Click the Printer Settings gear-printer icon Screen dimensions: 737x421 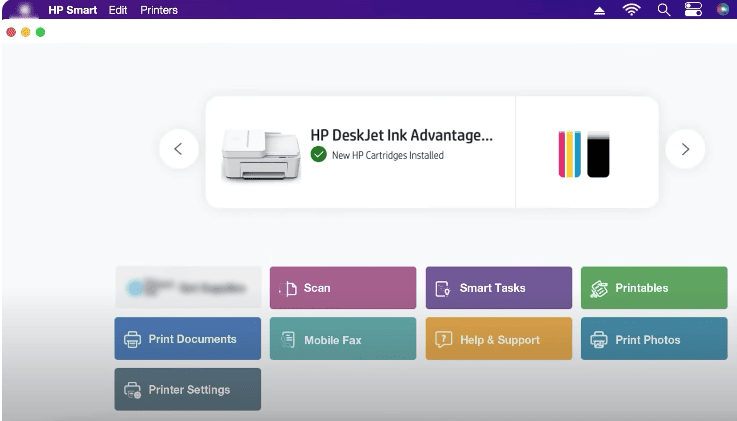[132, 390]
